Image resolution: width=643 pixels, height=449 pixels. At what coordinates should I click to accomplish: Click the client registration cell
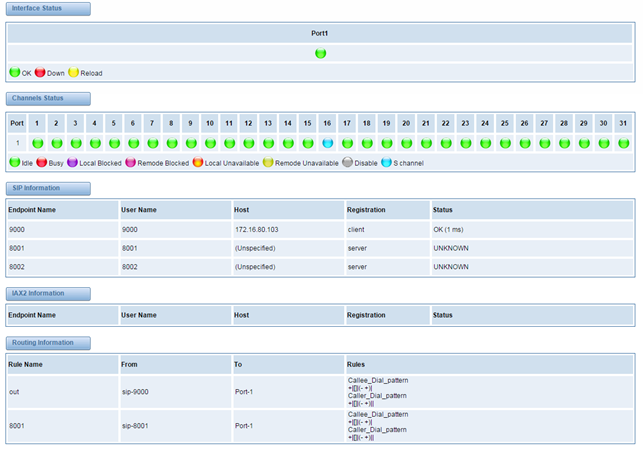388,230
